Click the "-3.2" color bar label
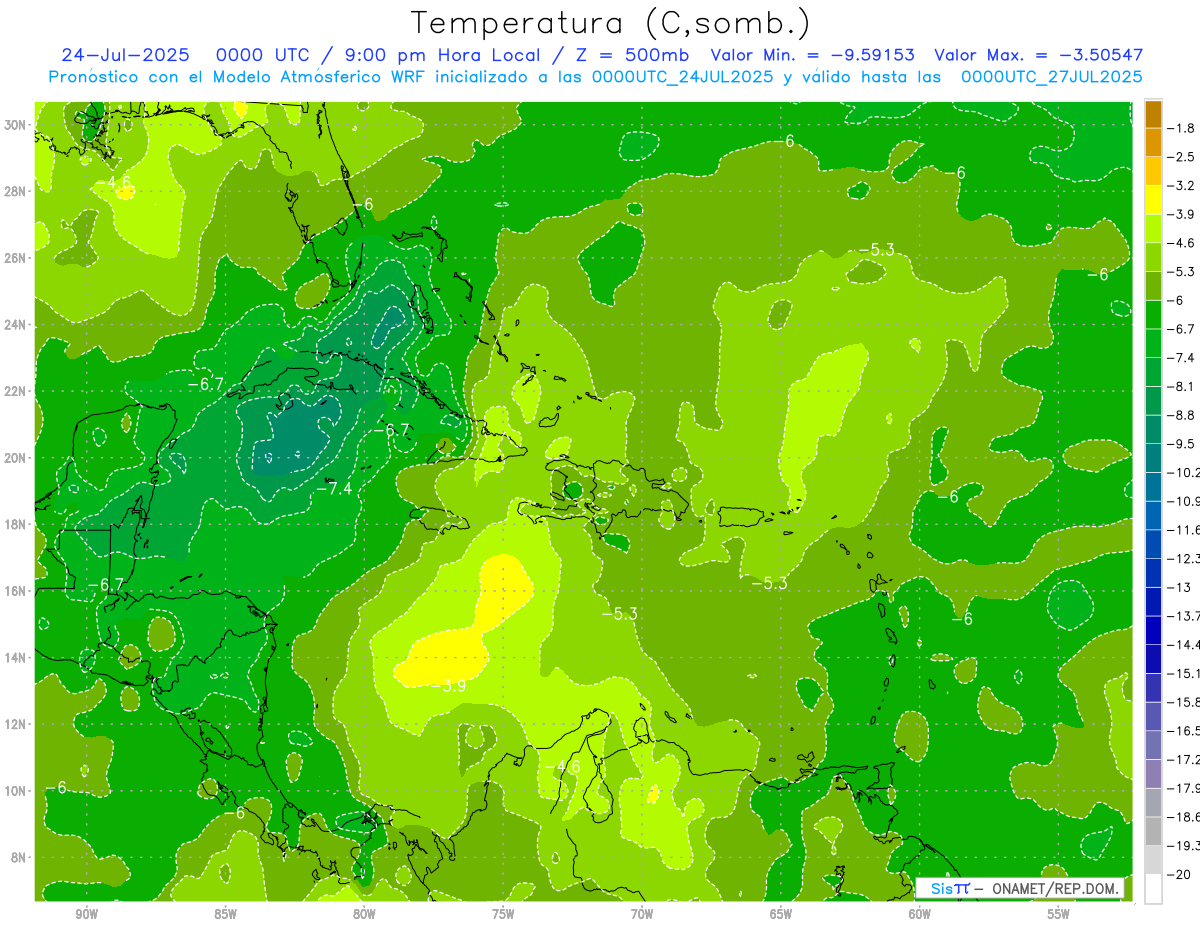 click(1183, 185)
